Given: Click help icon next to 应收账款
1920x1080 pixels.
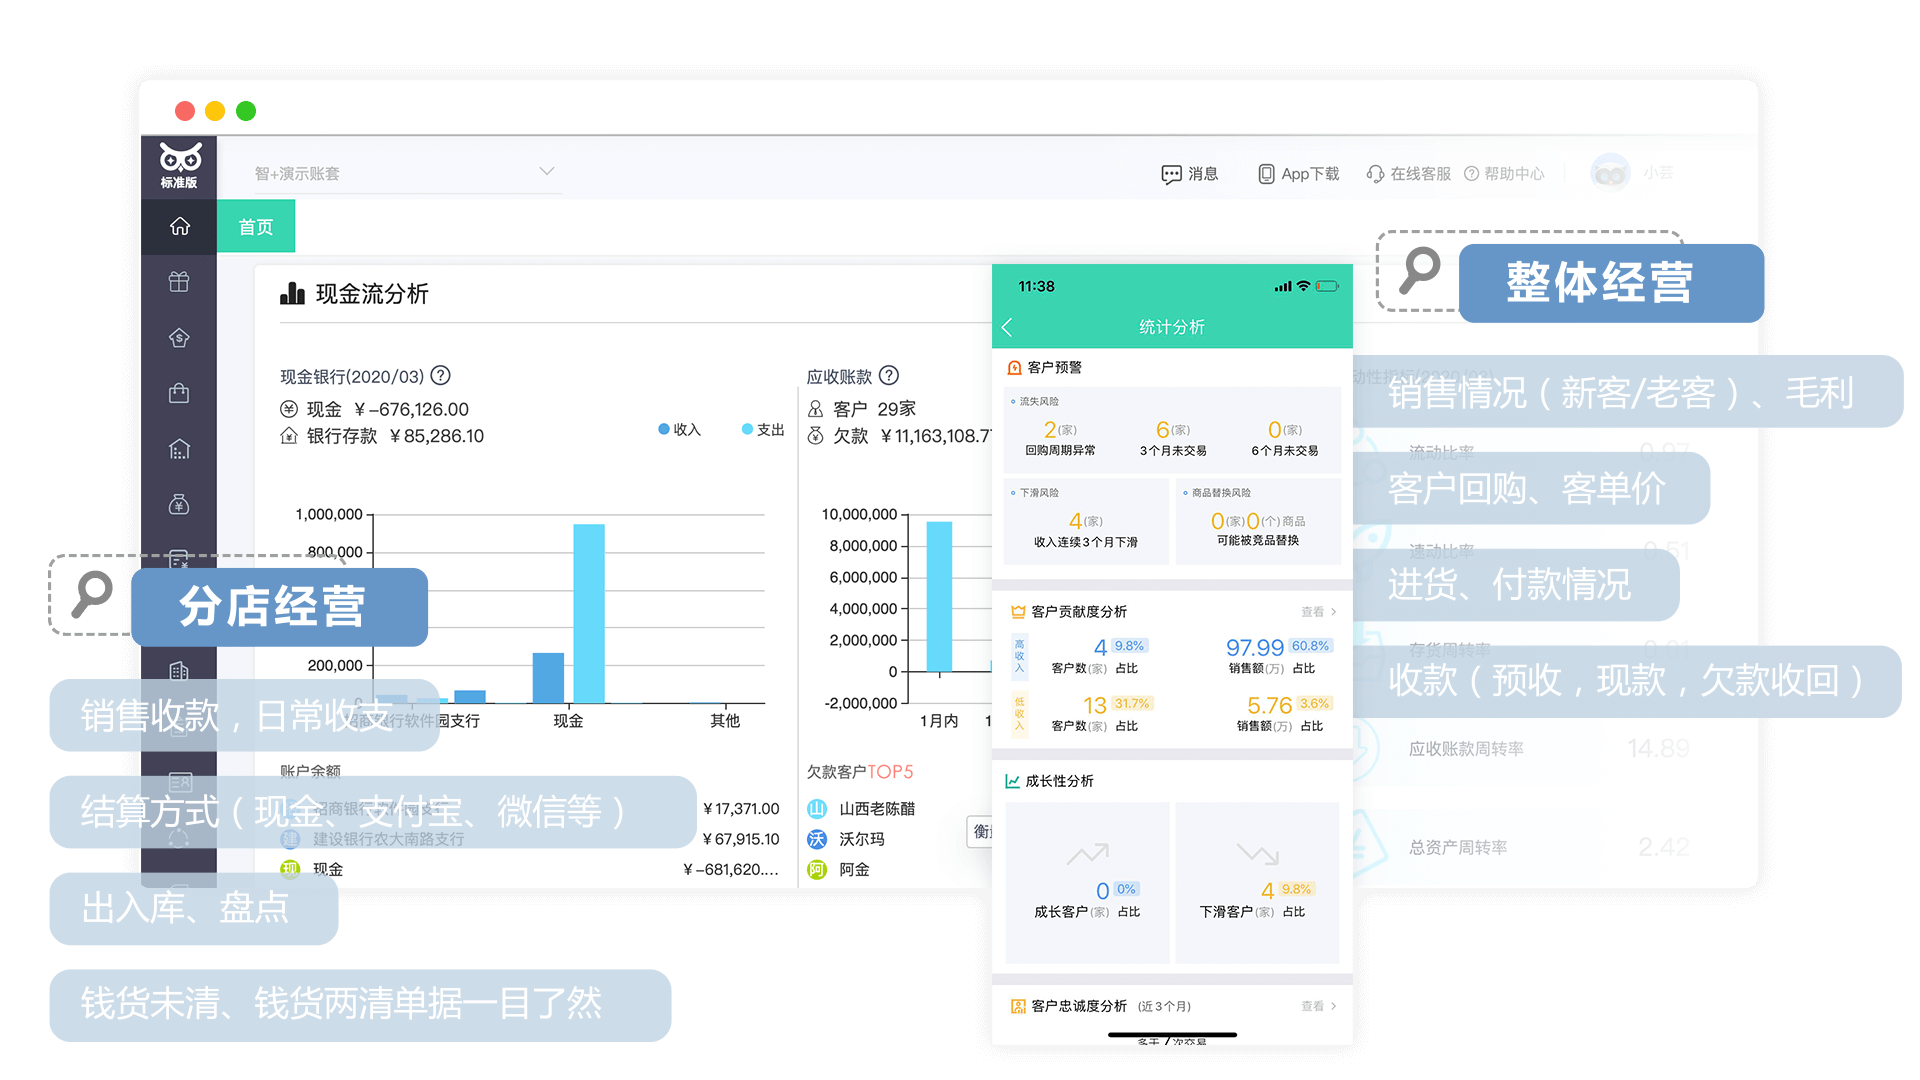Looking at the screenshot, I should [889, 376].
